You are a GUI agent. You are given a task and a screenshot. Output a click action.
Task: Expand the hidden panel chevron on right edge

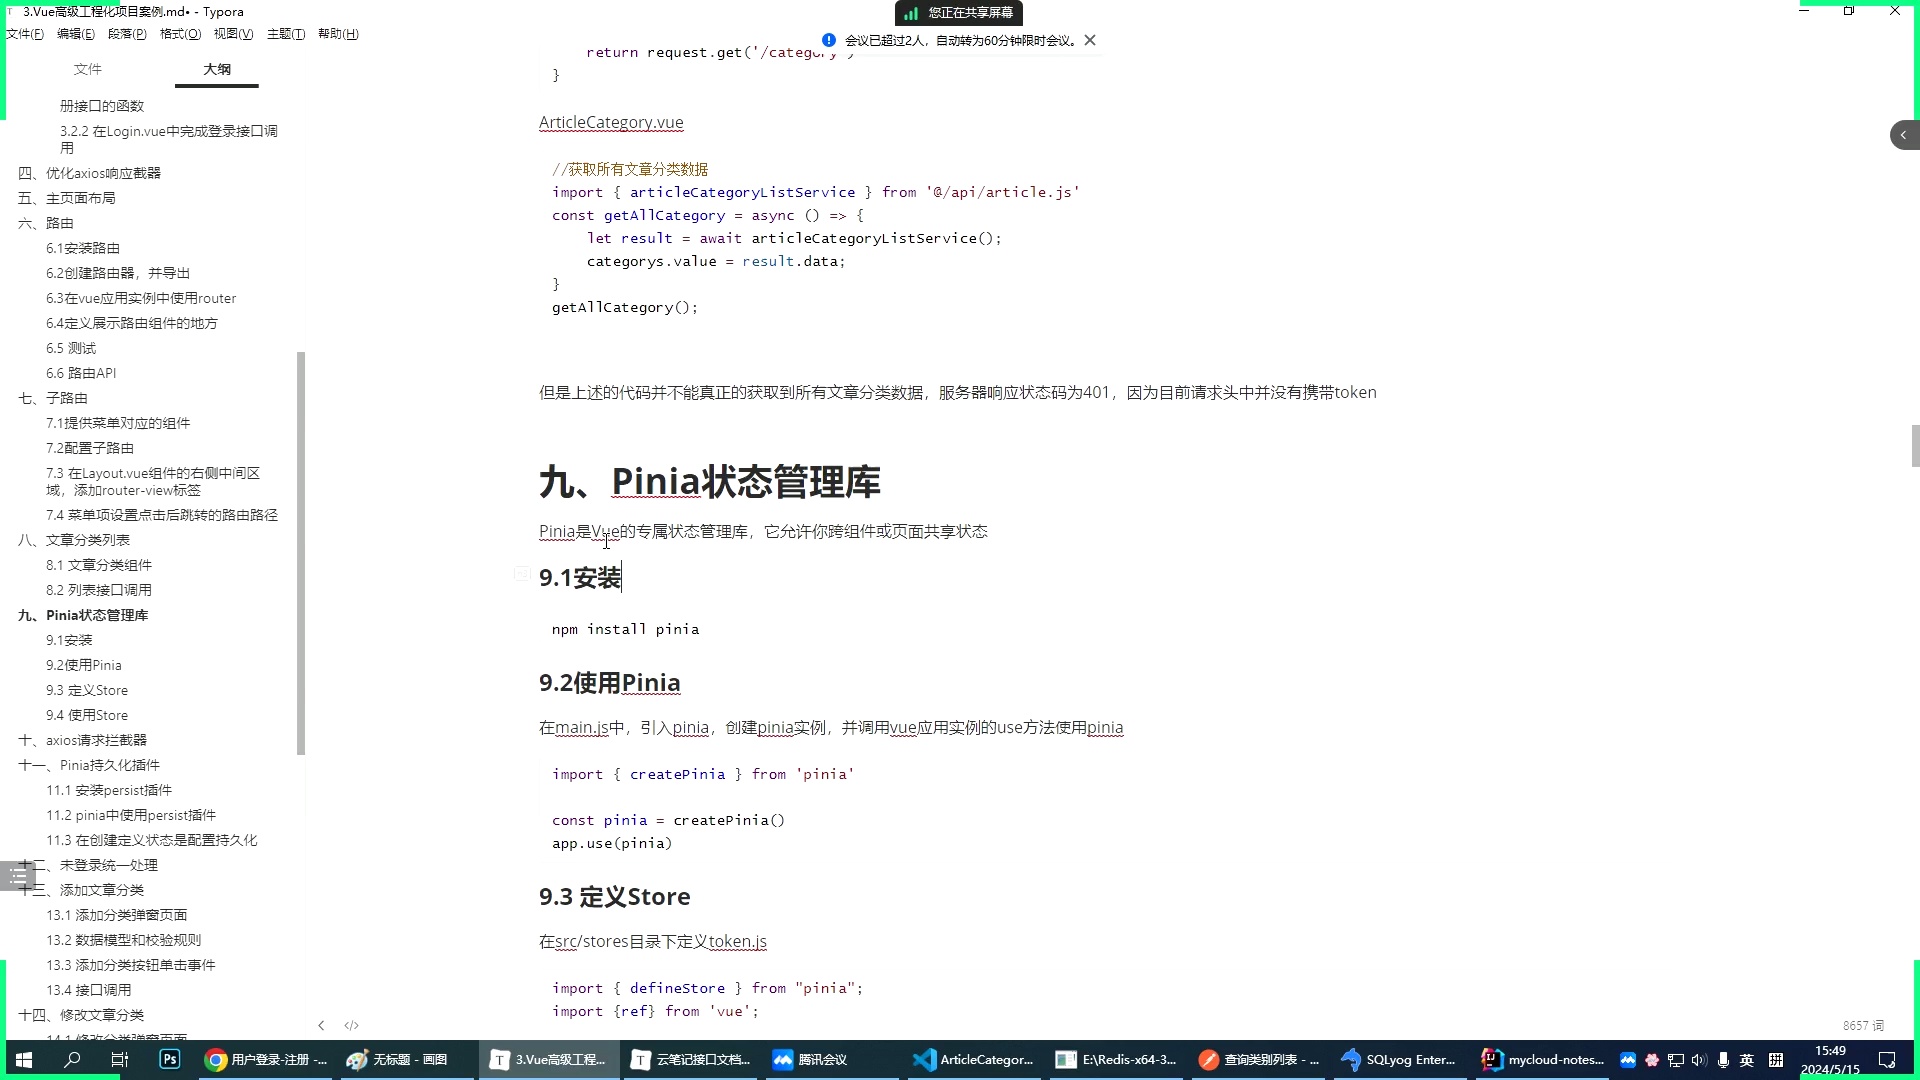(x=1903, y=134)
